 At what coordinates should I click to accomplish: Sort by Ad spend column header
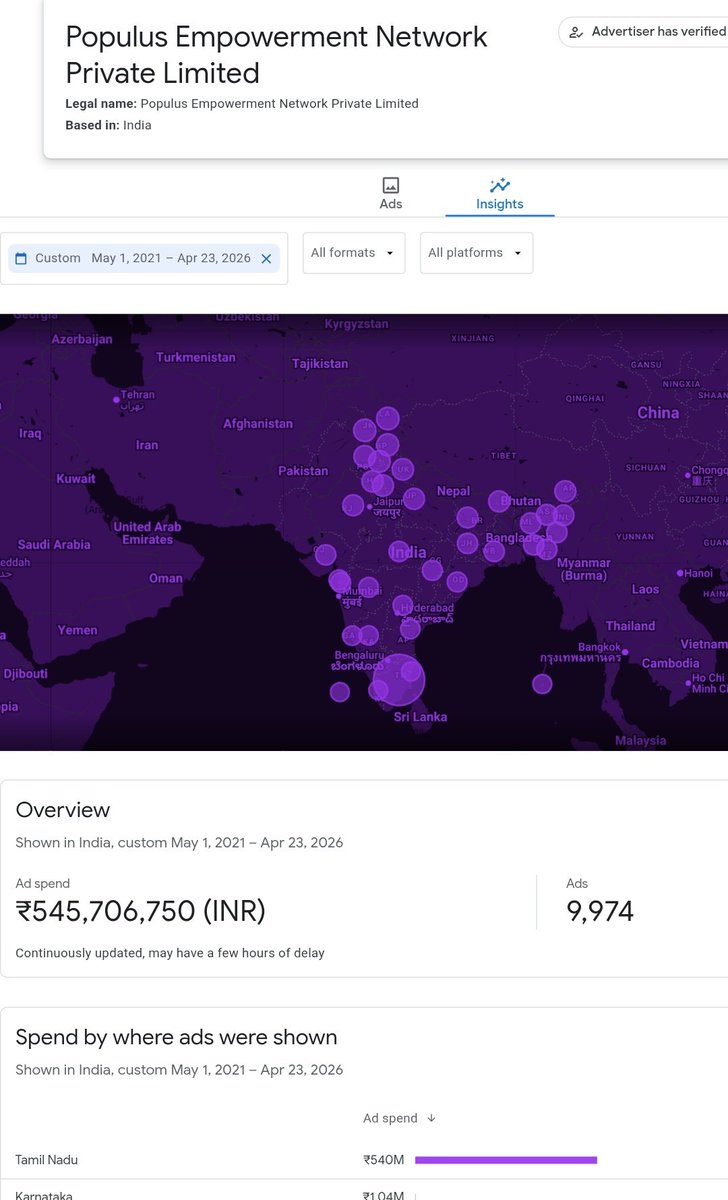(400, 1118)
